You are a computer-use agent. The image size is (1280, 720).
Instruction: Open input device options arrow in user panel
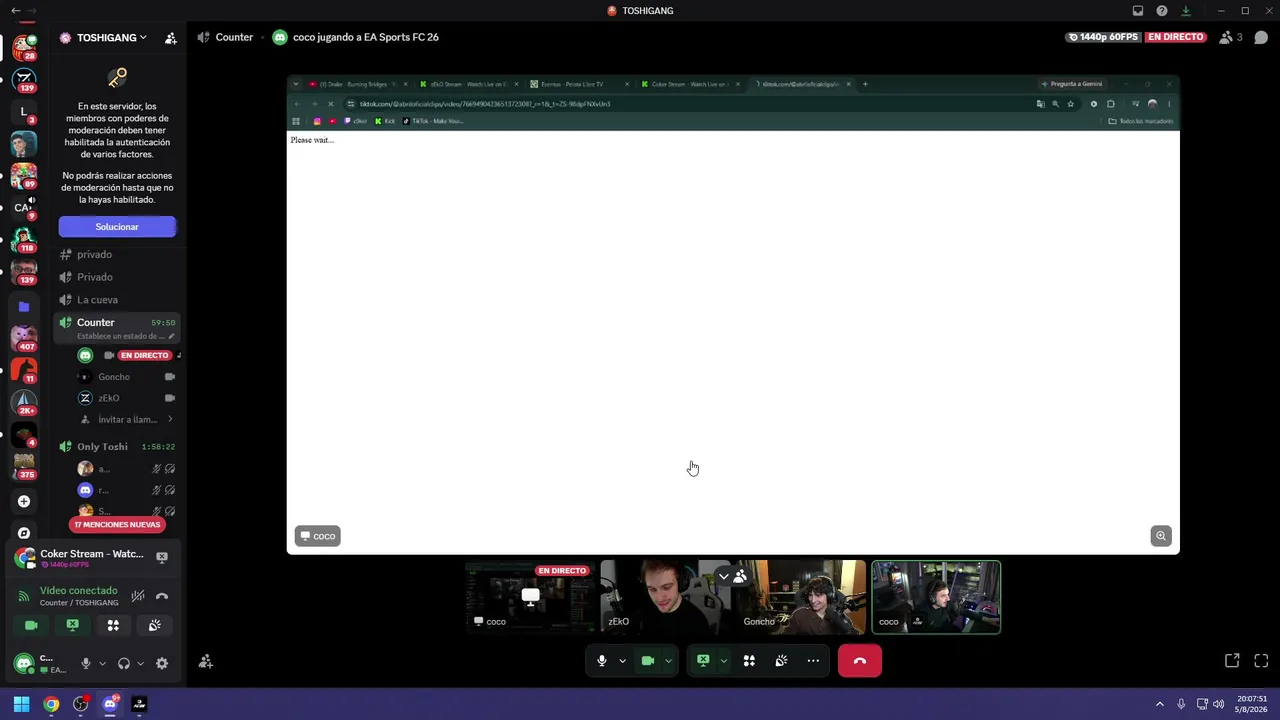pyautogui.click(x=102, y=663)
